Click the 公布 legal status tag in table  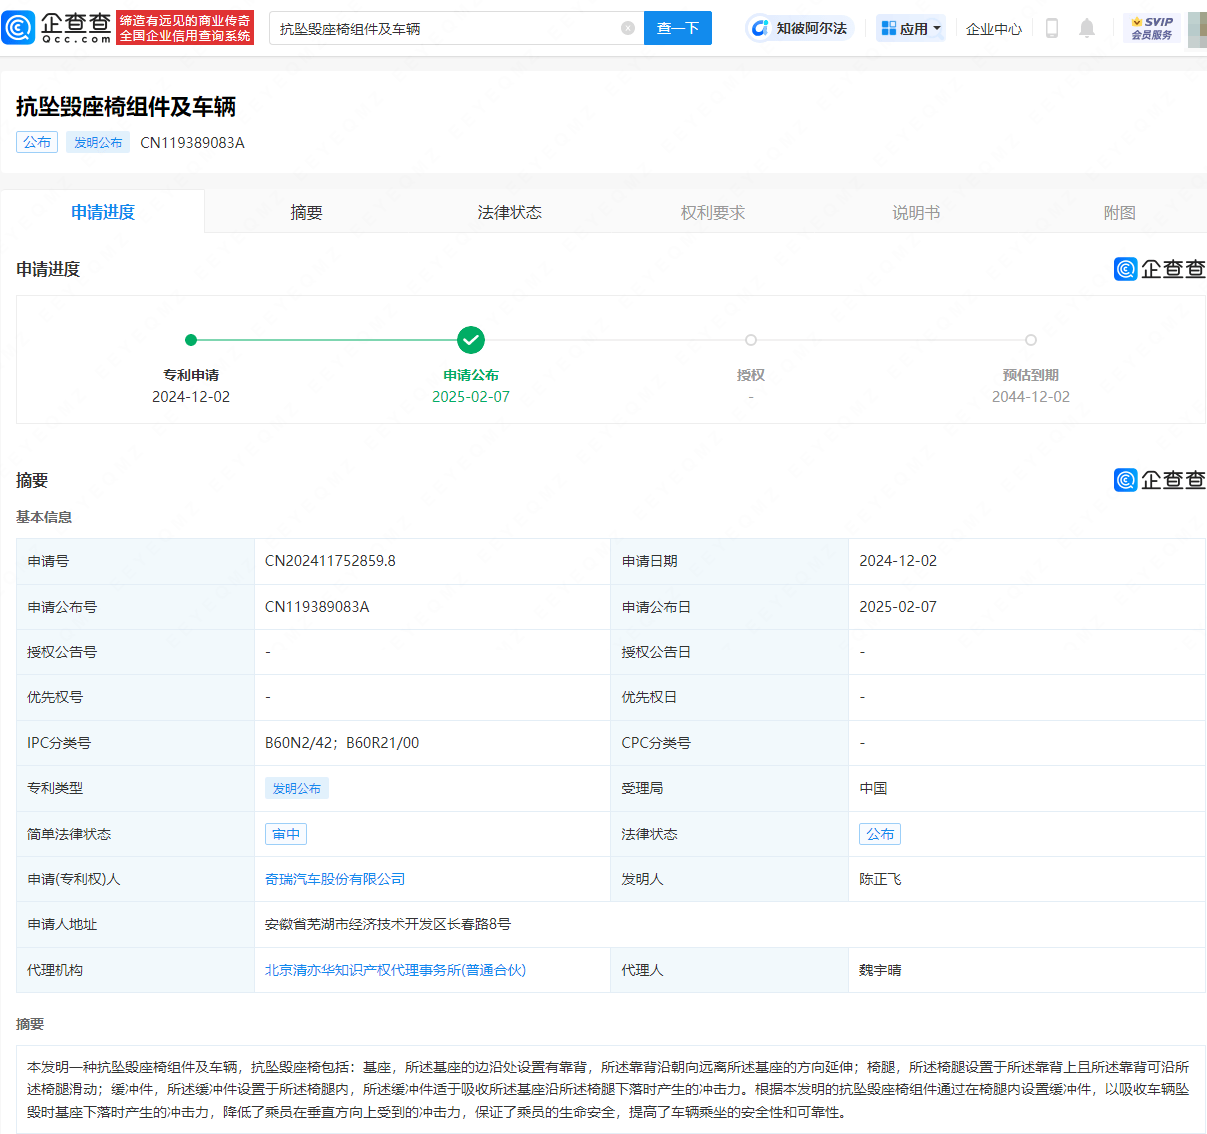click(x=880, y=834)
